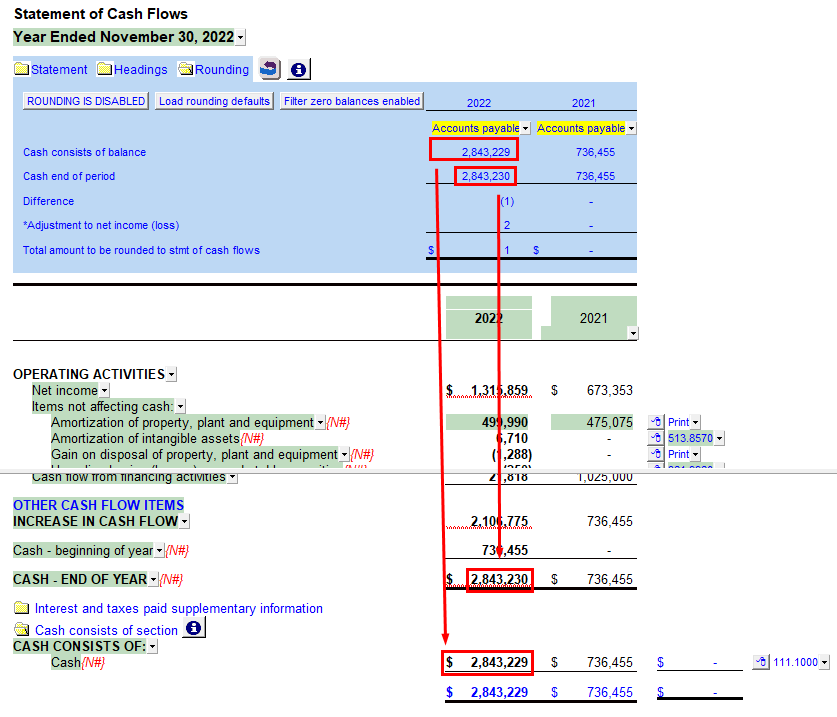Open Amortization of property, plant and equipment dropdown
837x717 pixels.
tap(320, 422)
